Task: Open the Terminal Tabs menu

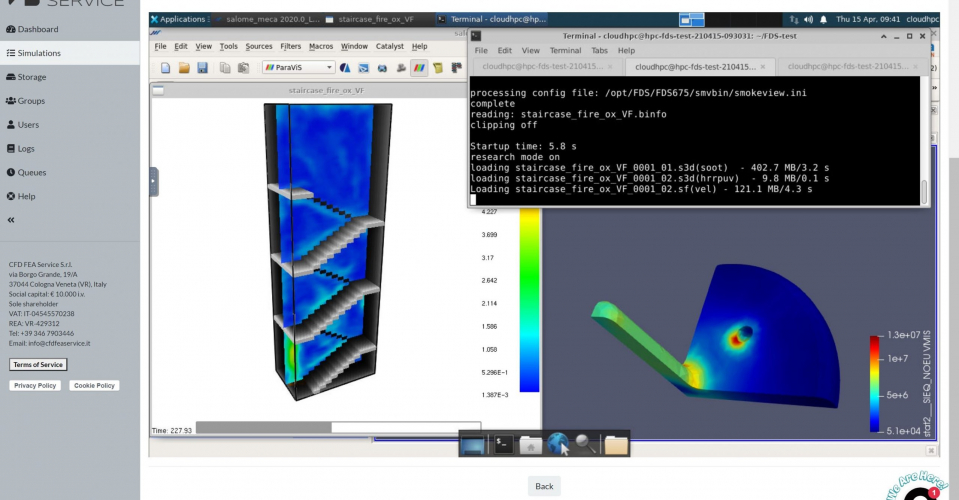Action: [x=599, y=51]
